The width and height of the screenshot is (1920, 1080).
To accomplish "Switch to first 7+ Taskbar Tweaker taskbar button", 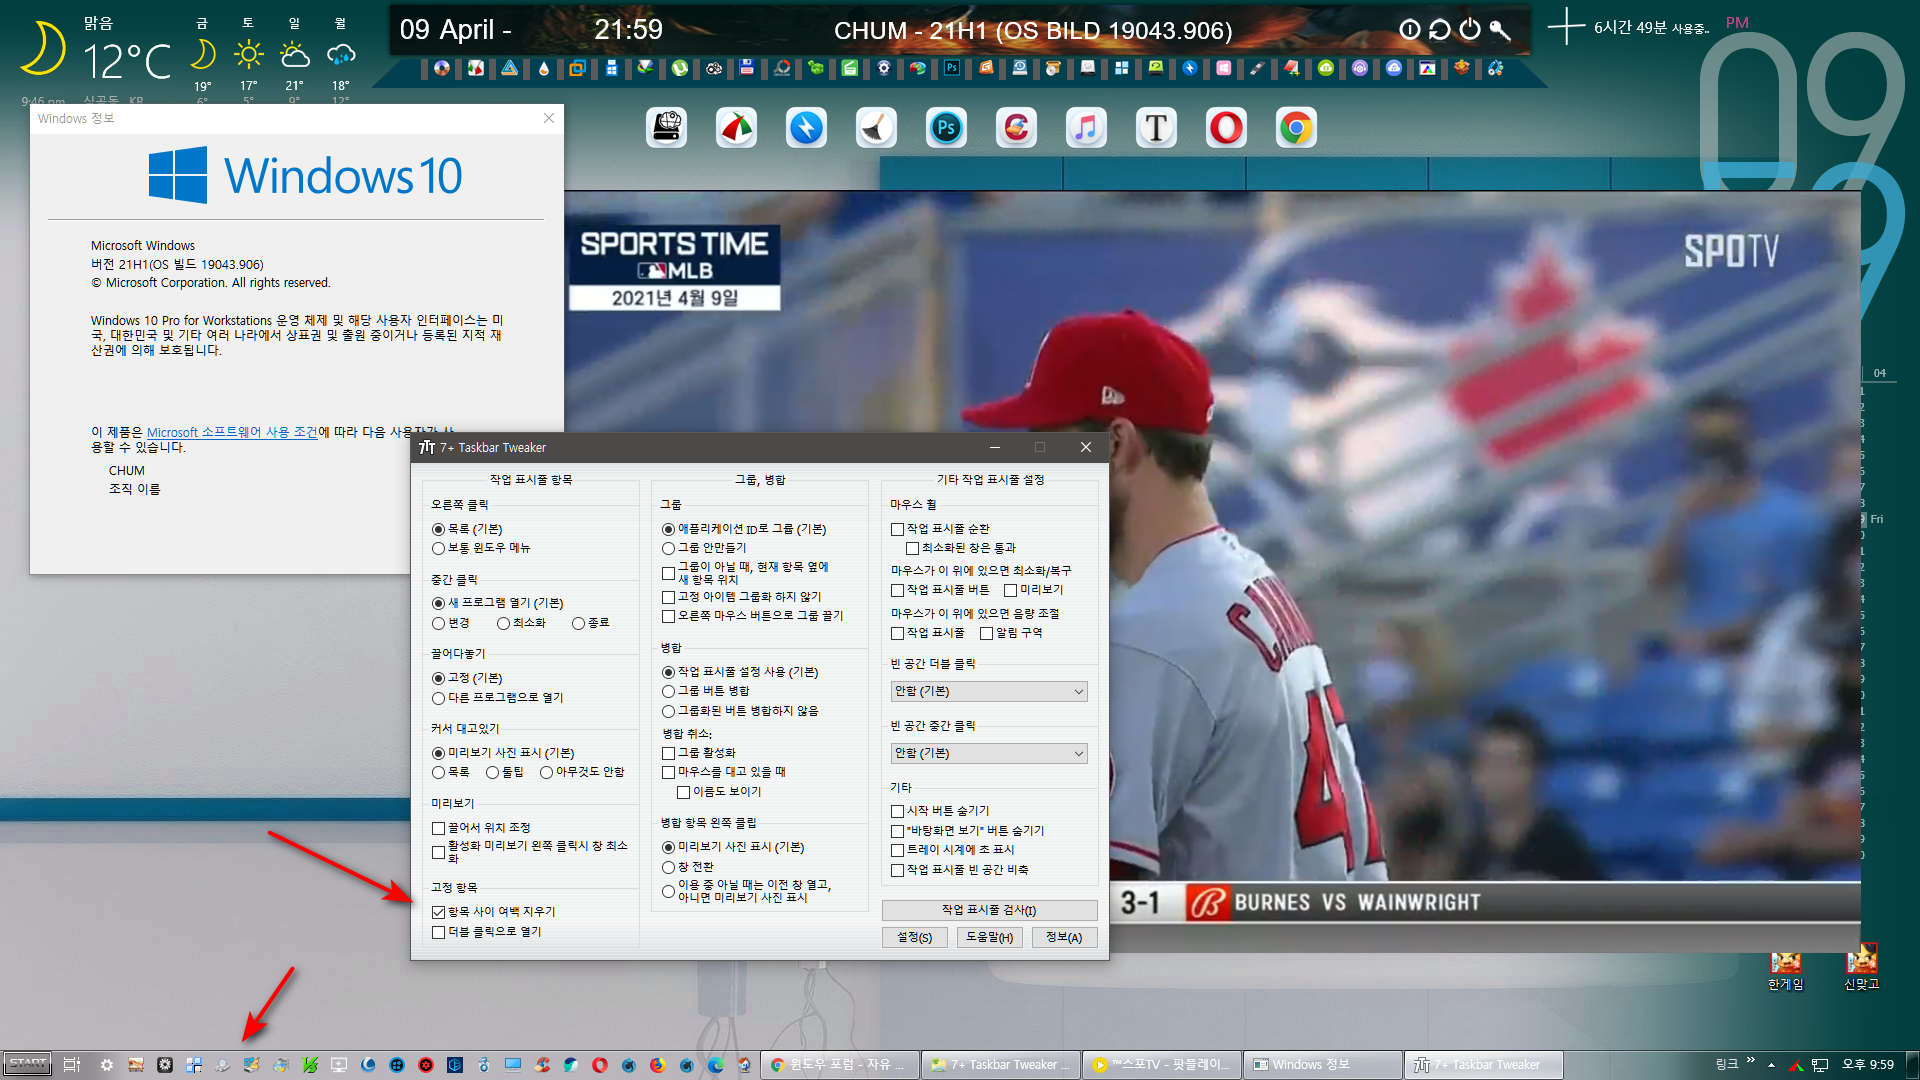I will 1001,1065.
